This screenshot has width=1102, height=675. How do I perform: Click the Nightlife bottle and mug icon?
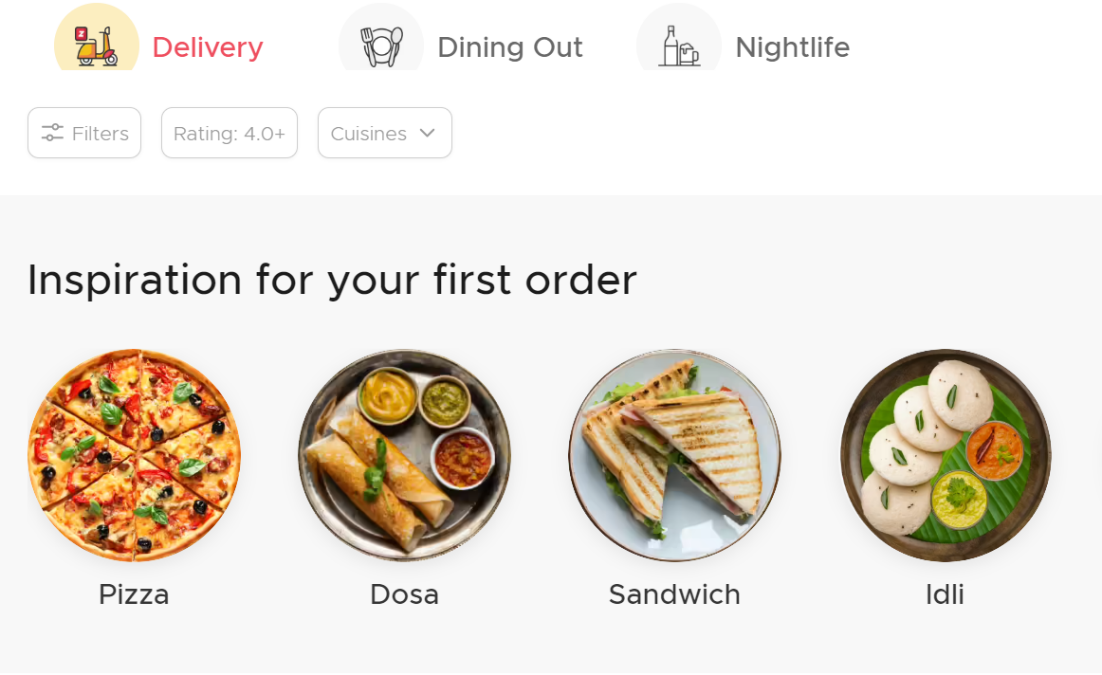coord(678,46)
